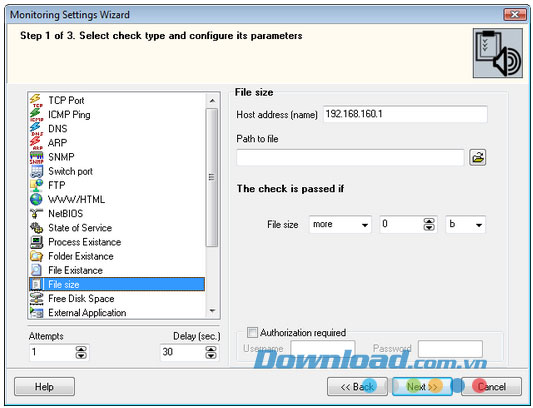Open the file browse folder icon

click(478, 158)
